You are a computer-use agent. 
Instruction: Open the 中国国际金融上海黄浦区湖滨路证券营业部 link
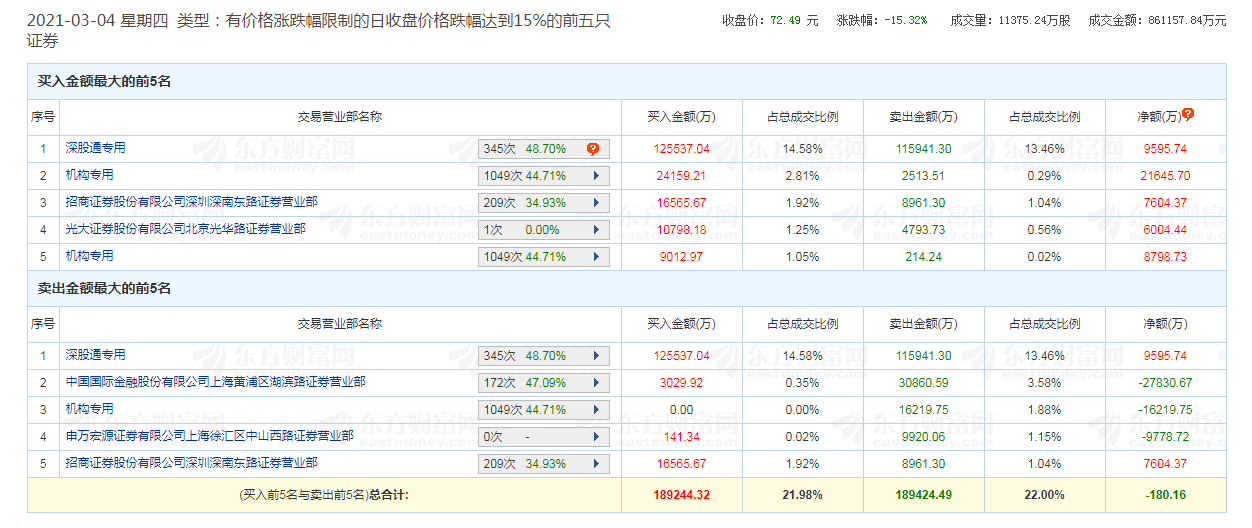point(215,382)
